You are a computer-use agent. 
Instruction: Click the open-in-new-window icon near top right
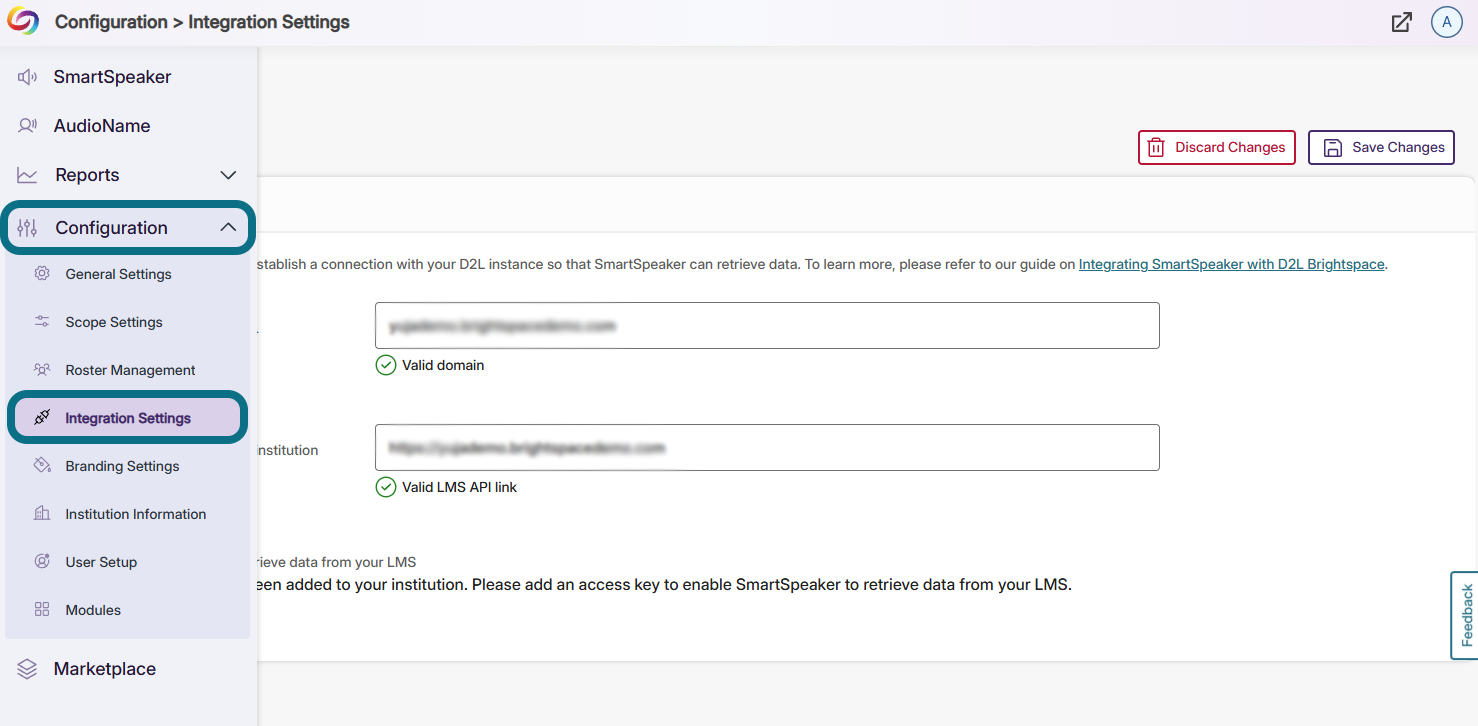[x=1402, y=21]
